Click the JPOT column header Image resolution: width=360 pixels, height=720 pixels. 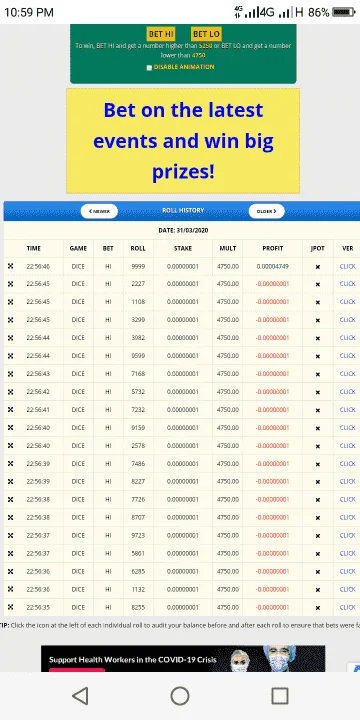[317, 248]
